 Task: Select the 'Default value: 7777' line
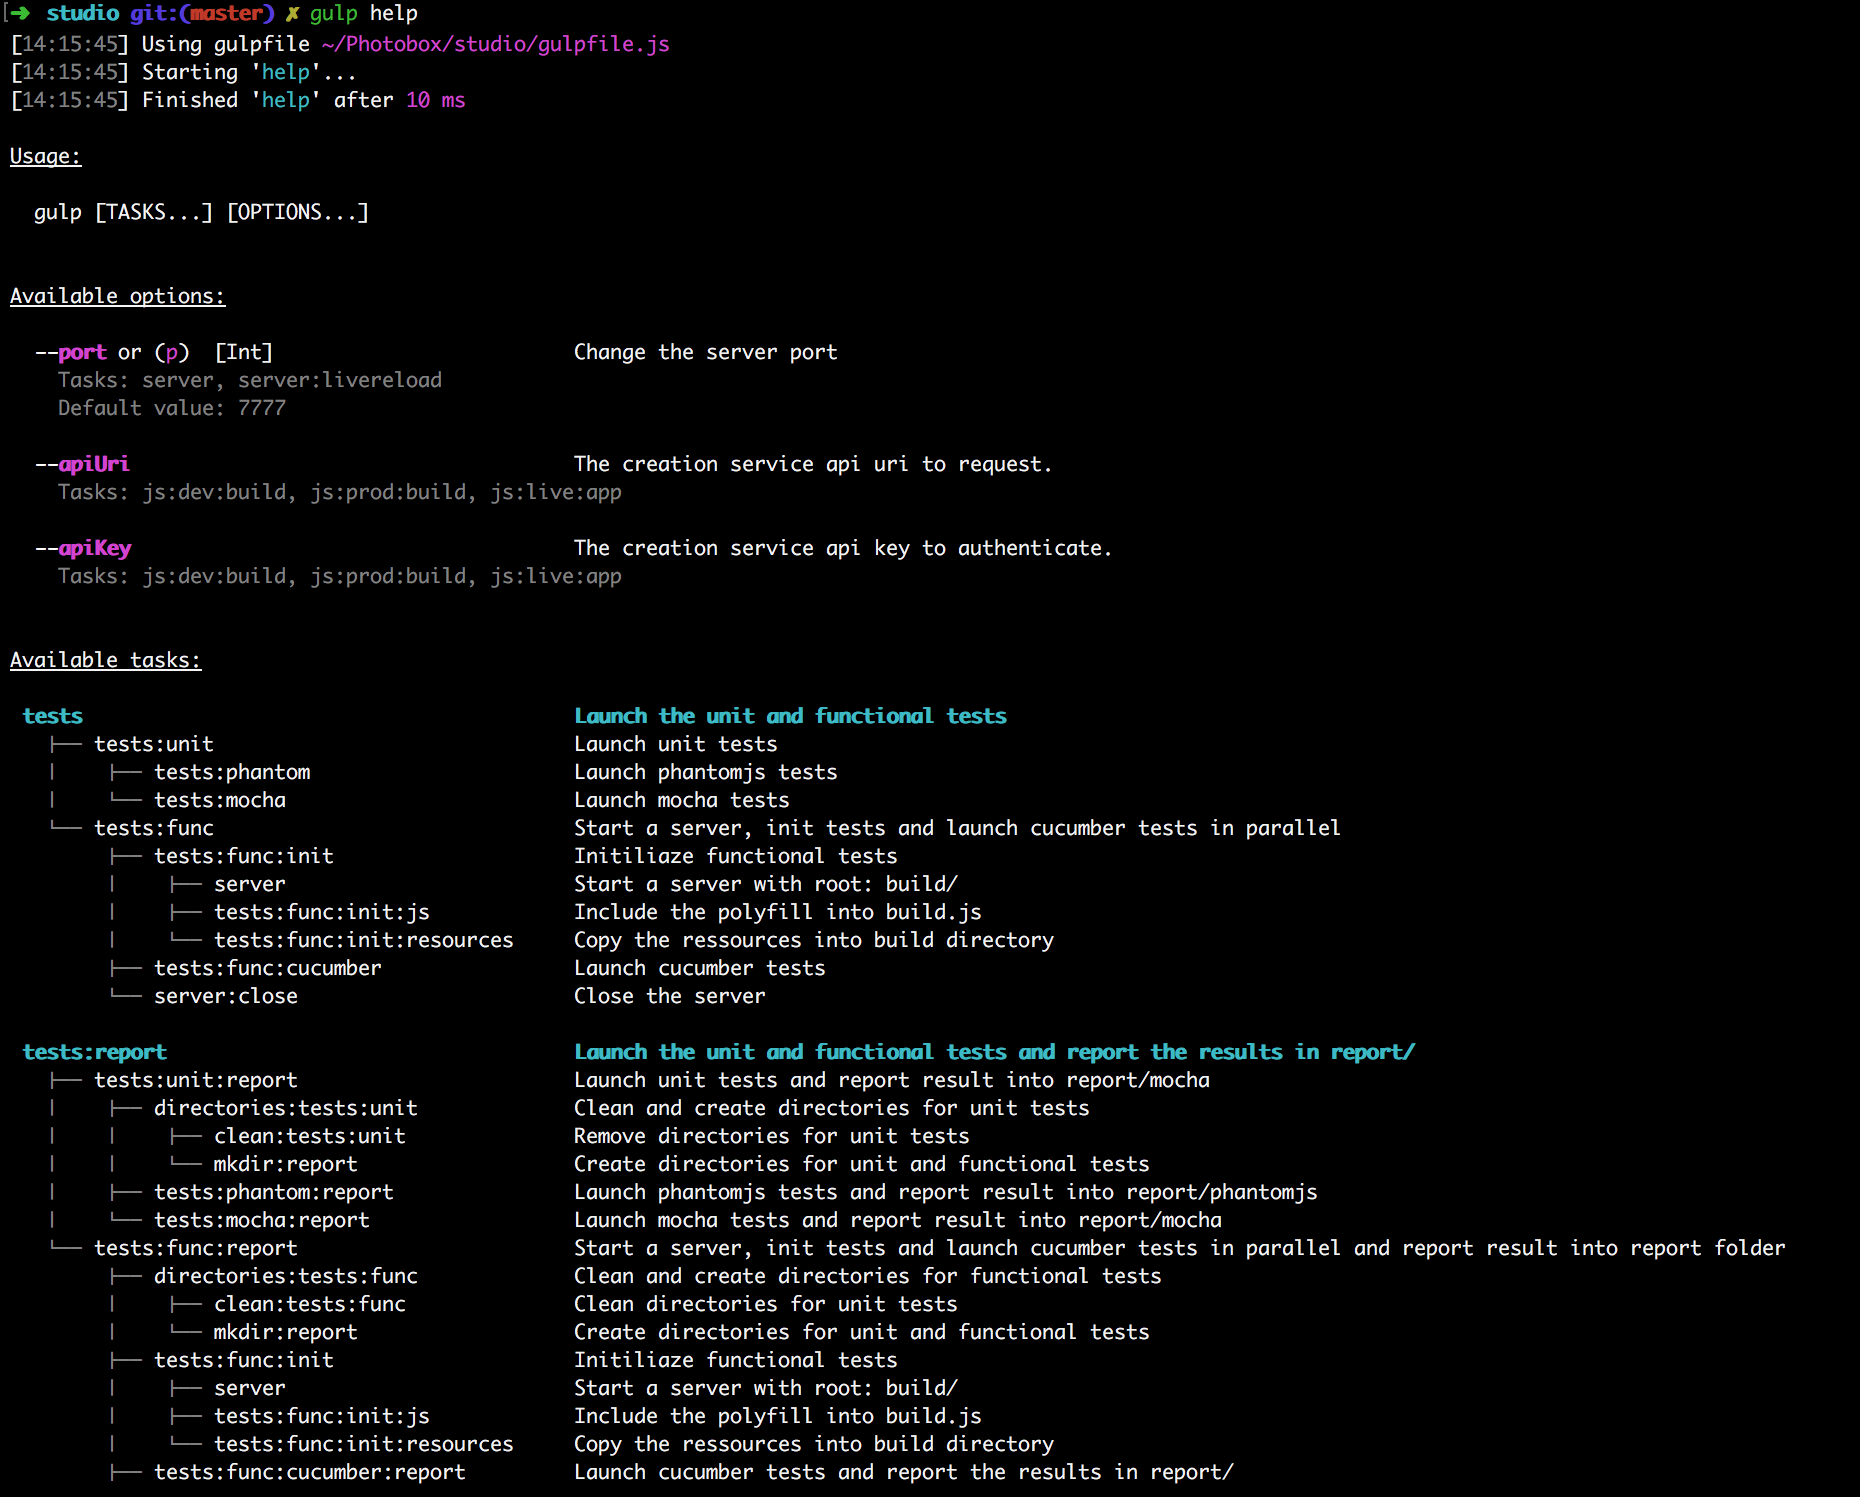coord(171,409)
